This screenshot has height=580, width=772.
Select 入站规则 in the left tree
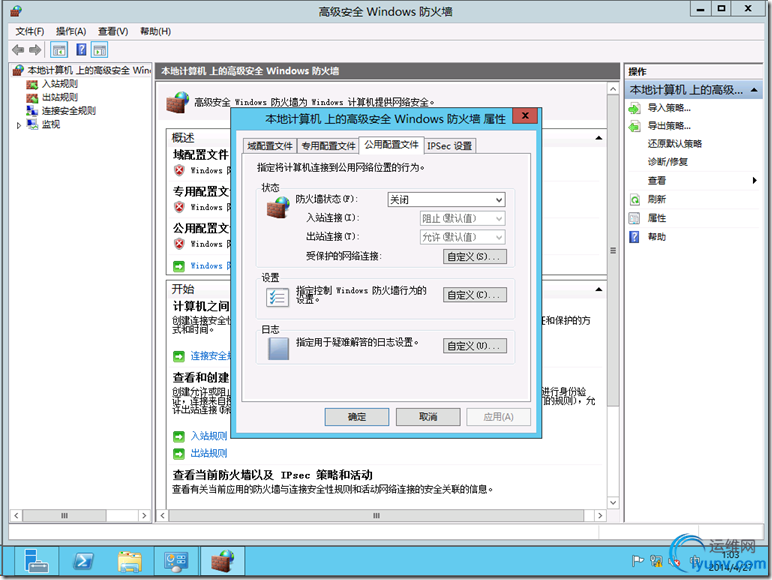coord(60,84)
